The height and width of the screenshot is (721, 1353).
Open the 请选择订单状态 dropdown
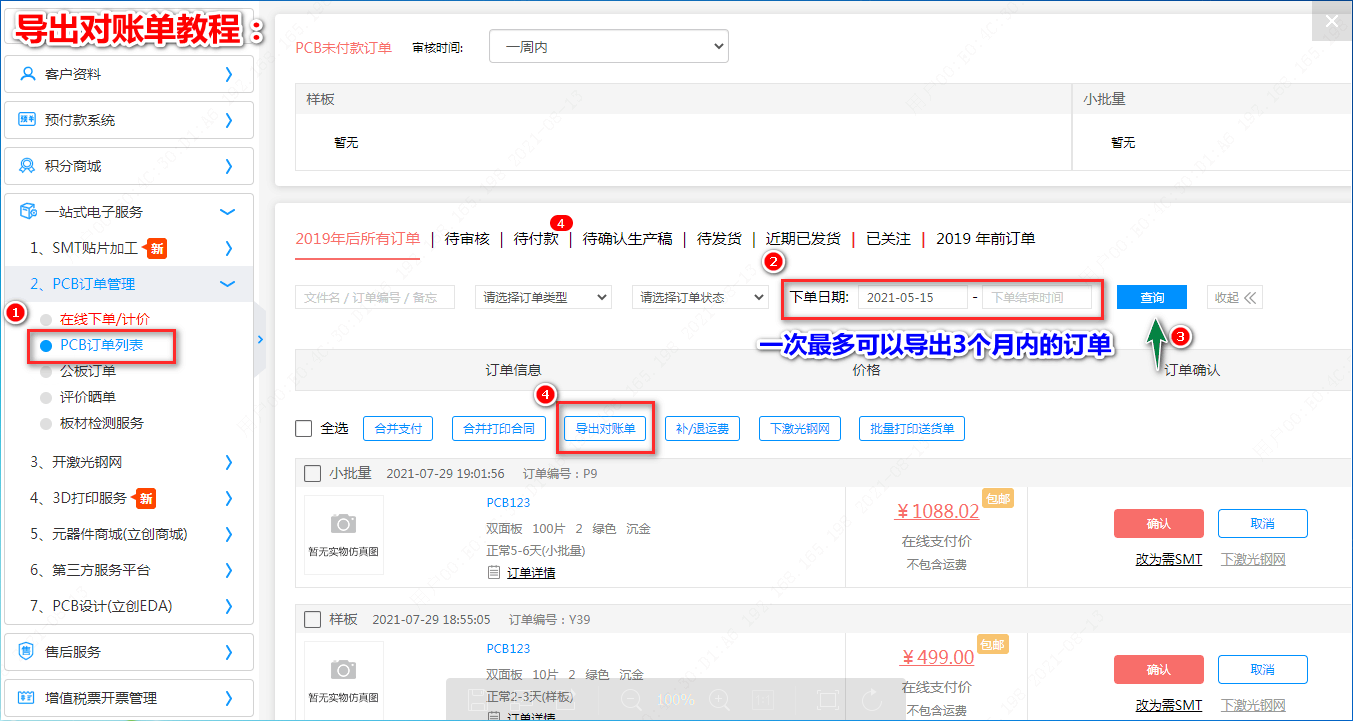click(700, 297)
